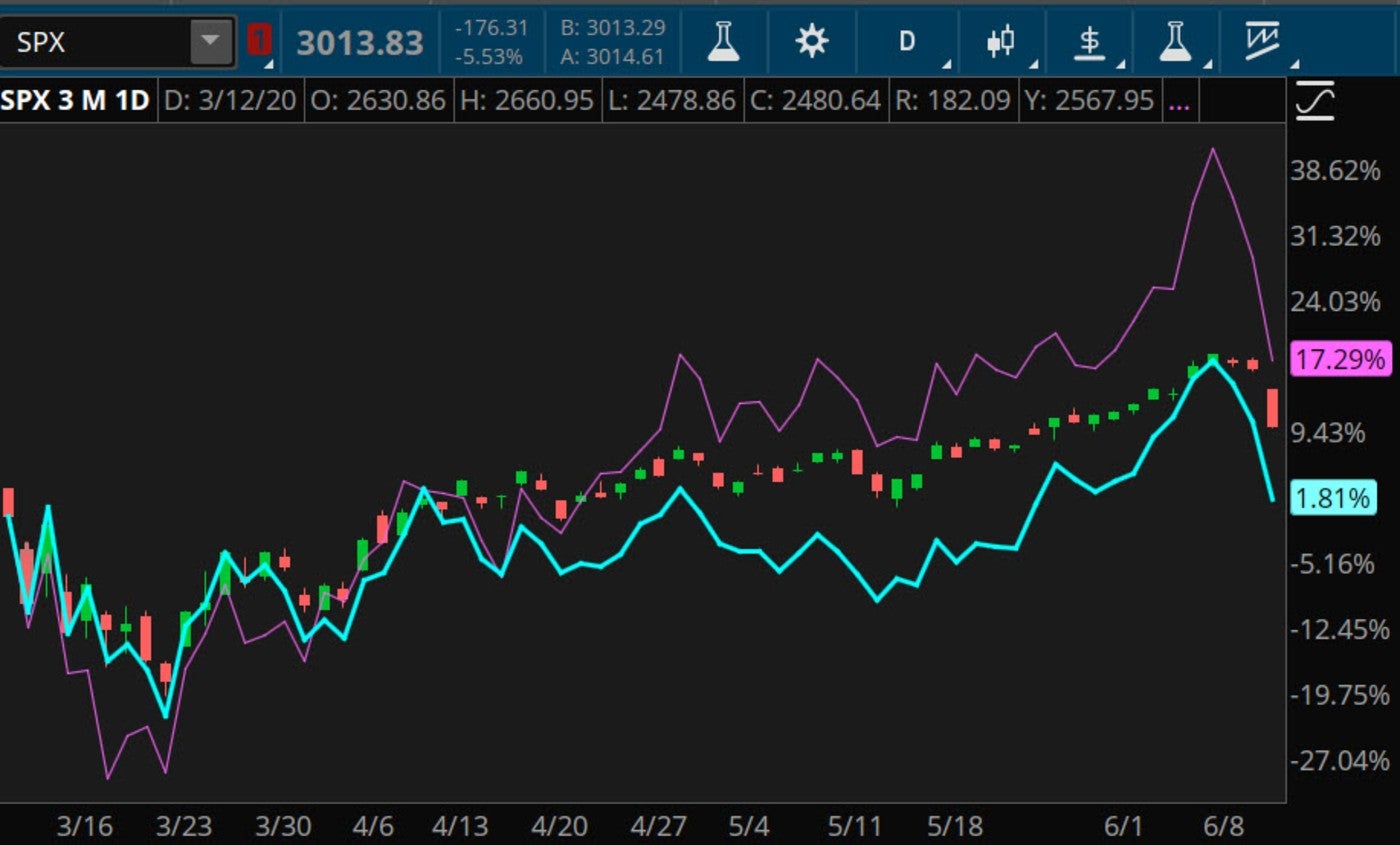1400x845 pixels.
Task: Click the 3/30 date on time axis
Action: point(283,826)
